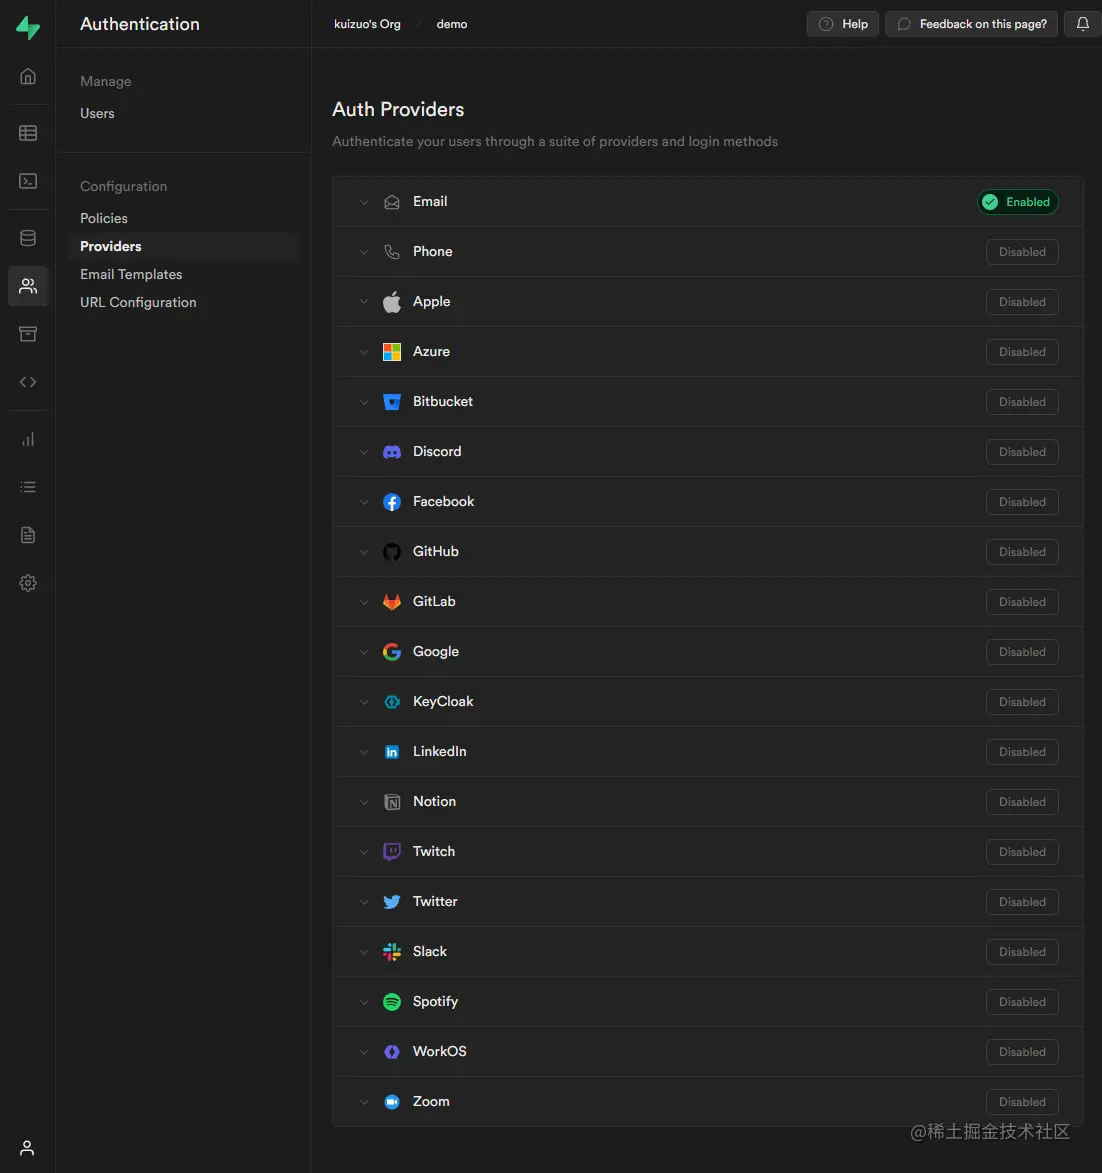Open the user account icon at sidebar bottom
Image resolution: width=1102 pixels, height=1173 pixels.
coord(27,1148)
